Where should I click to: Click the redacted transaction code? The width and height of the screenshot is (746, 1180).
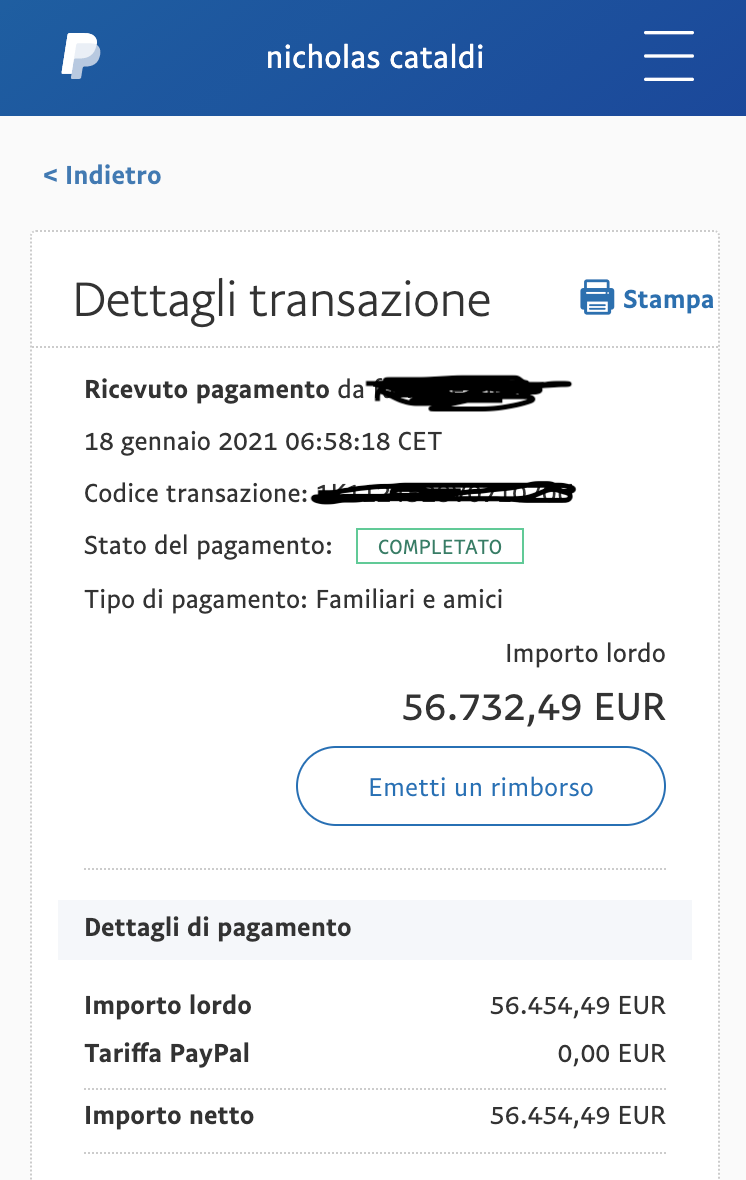[445, 493]
